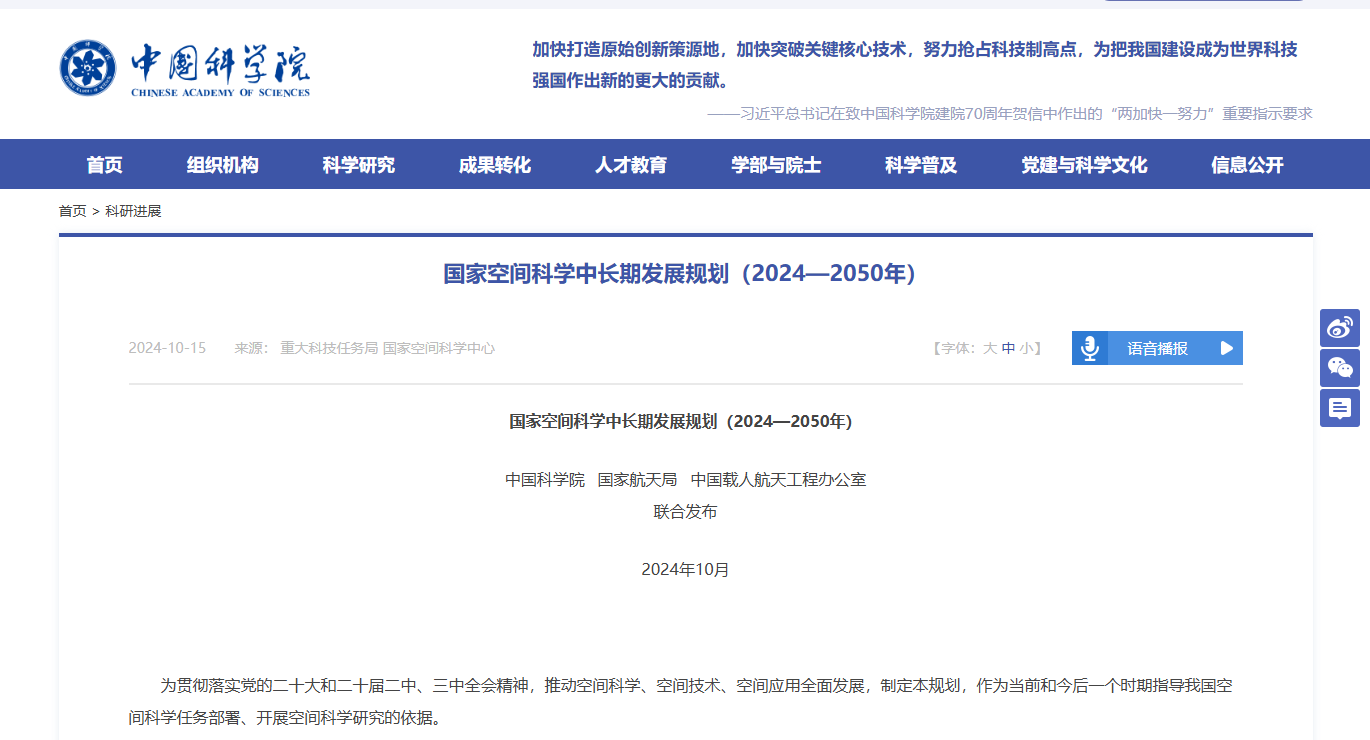Viewport: 1370px width, 740px height.
Task: Click the 联合发布 text line
Action: (685, 511)
